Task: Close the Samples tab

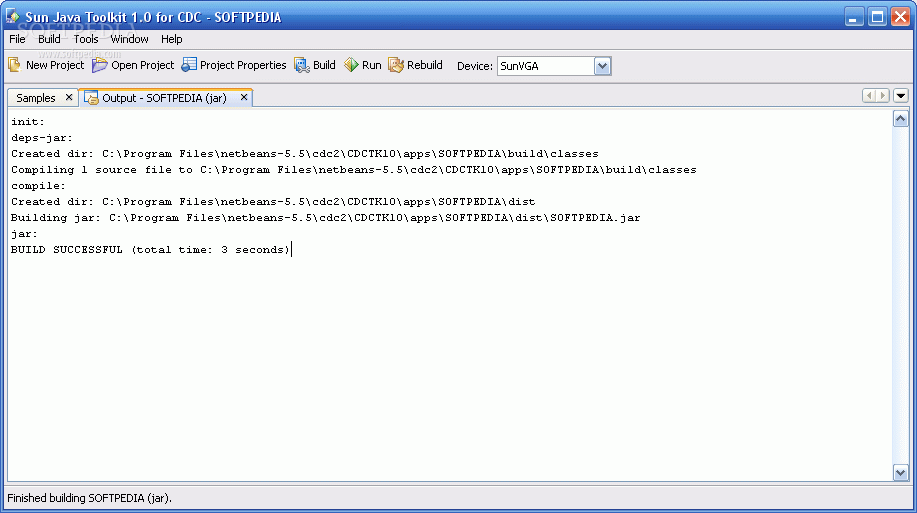Action: pyautogui.click(x=69, y=97)
